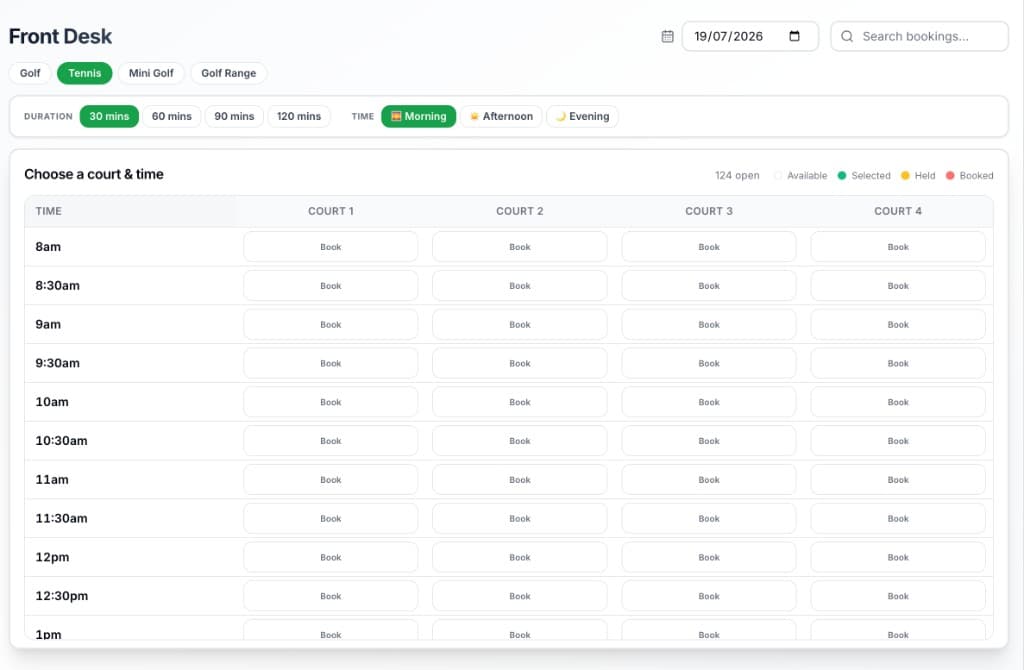Book Court 3 at 8:30am

[709, 286]
